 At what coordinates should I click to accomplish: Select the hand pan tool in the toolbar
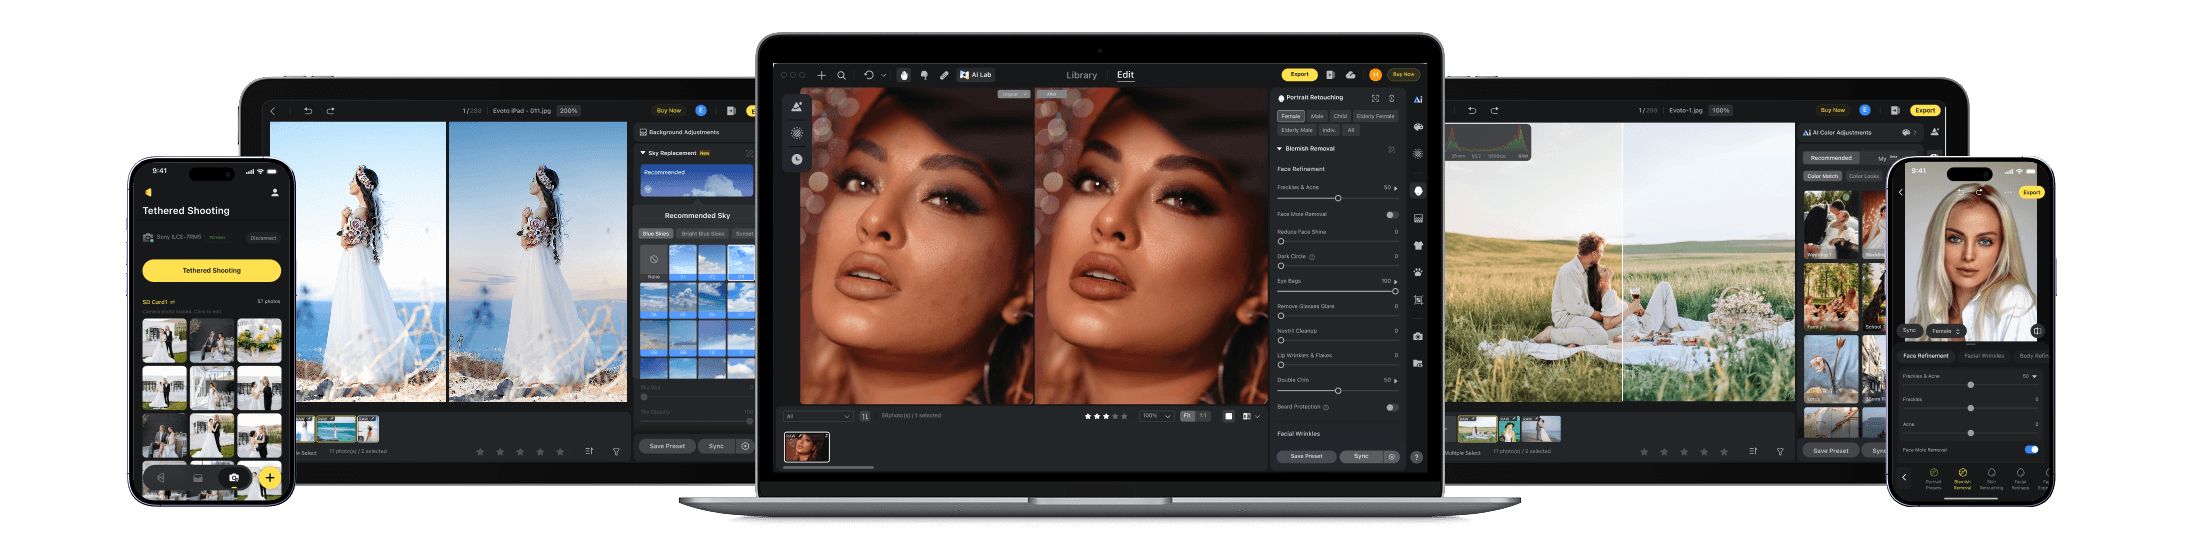click(904, 75)
